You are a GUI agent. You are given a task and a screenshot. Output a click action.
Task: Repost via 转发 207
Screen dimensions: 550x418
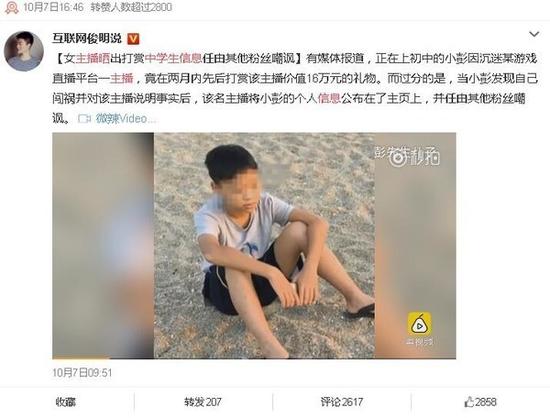pos(203,402)
